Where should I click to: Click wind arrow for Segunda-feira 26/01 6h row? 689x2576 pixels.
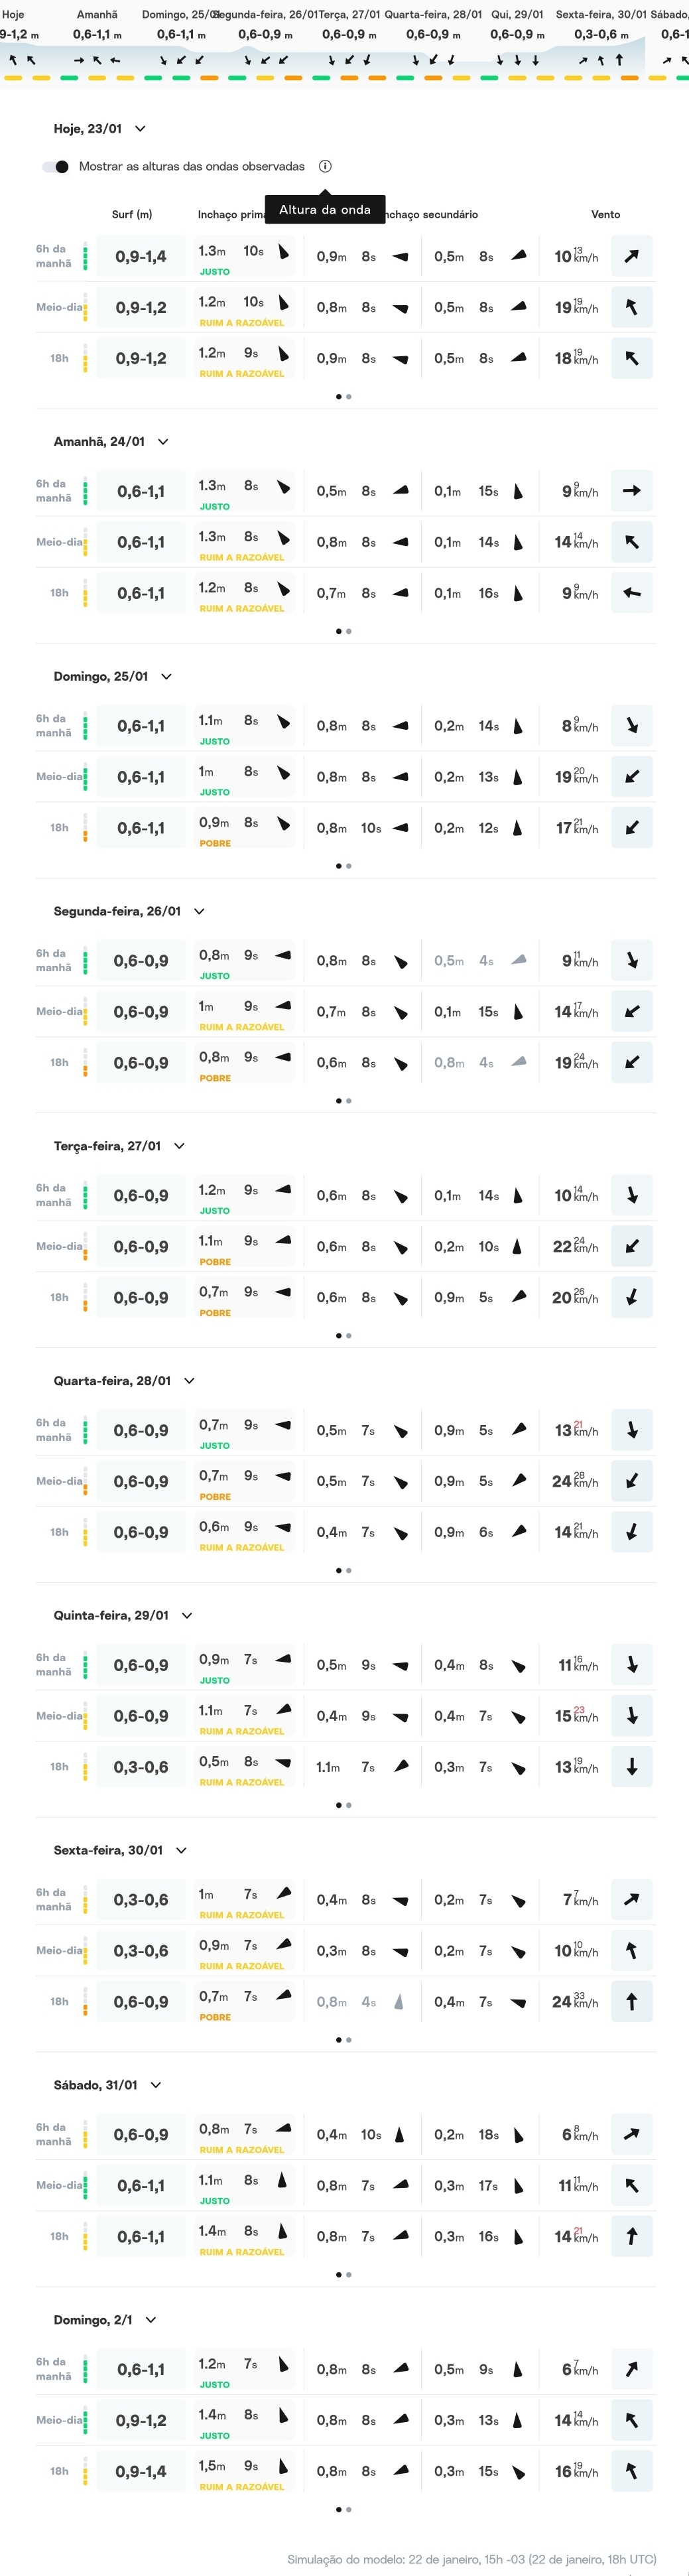[x=631, y=961]
